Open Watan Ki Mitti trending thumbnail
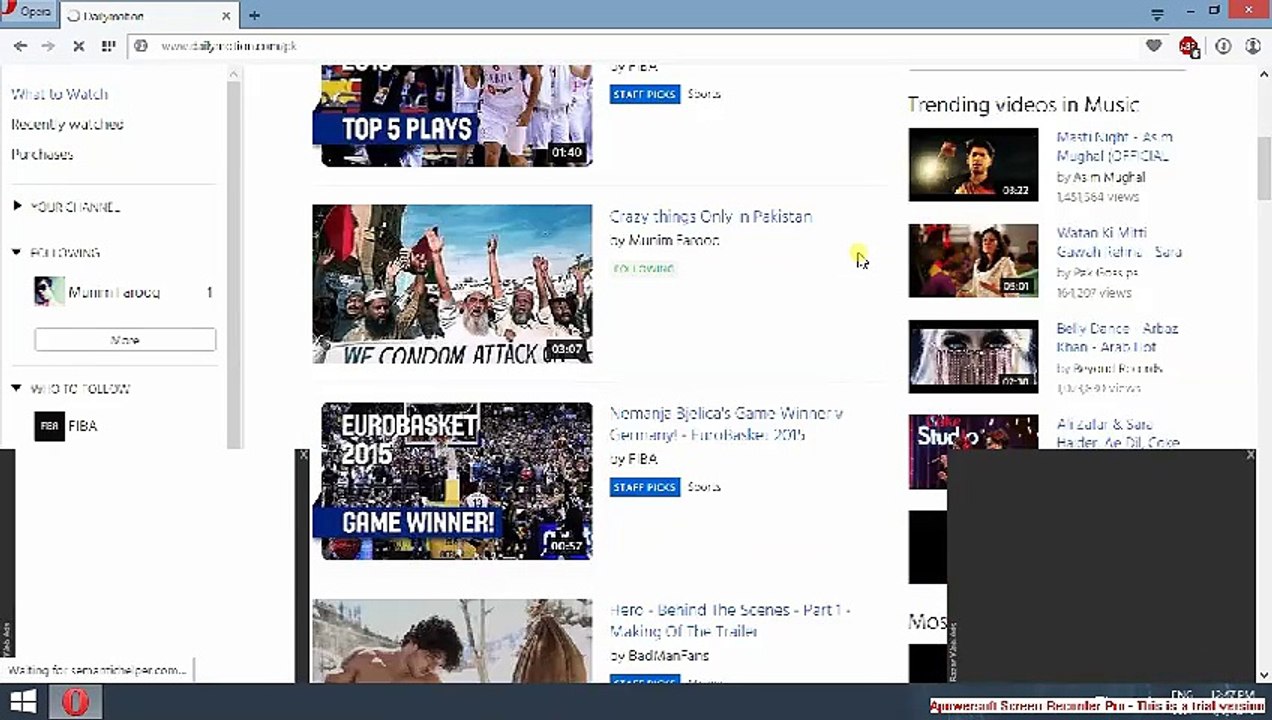 point(973,261)
